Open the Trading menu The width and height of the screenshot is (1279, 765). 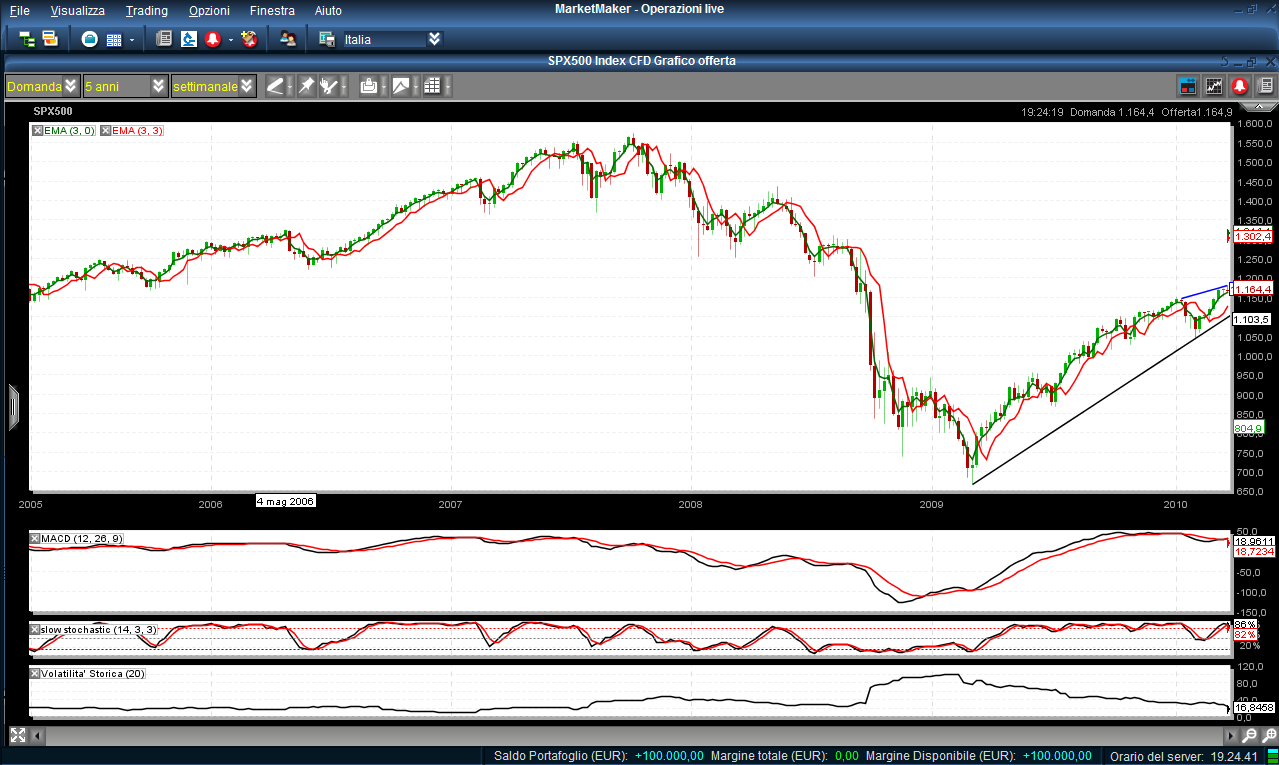point(146,11)
